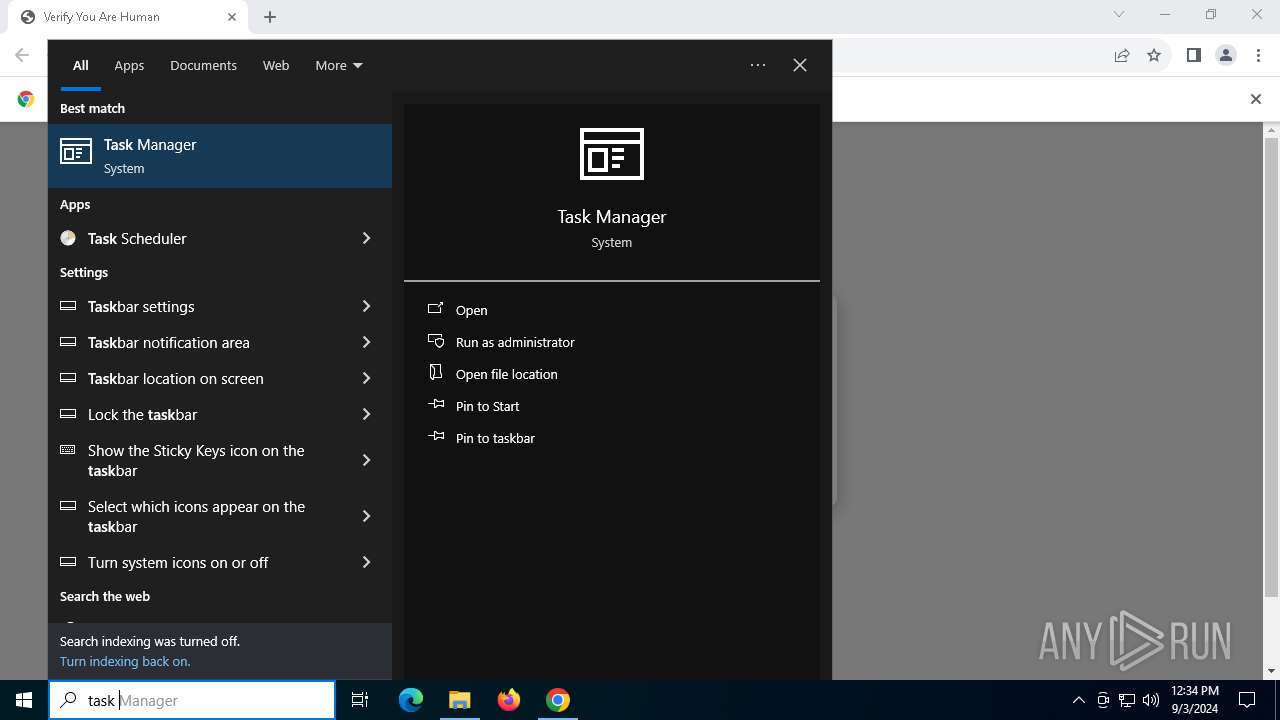Click the large Task Manager preview icon

pyautogui.click(x=612, y=154)
